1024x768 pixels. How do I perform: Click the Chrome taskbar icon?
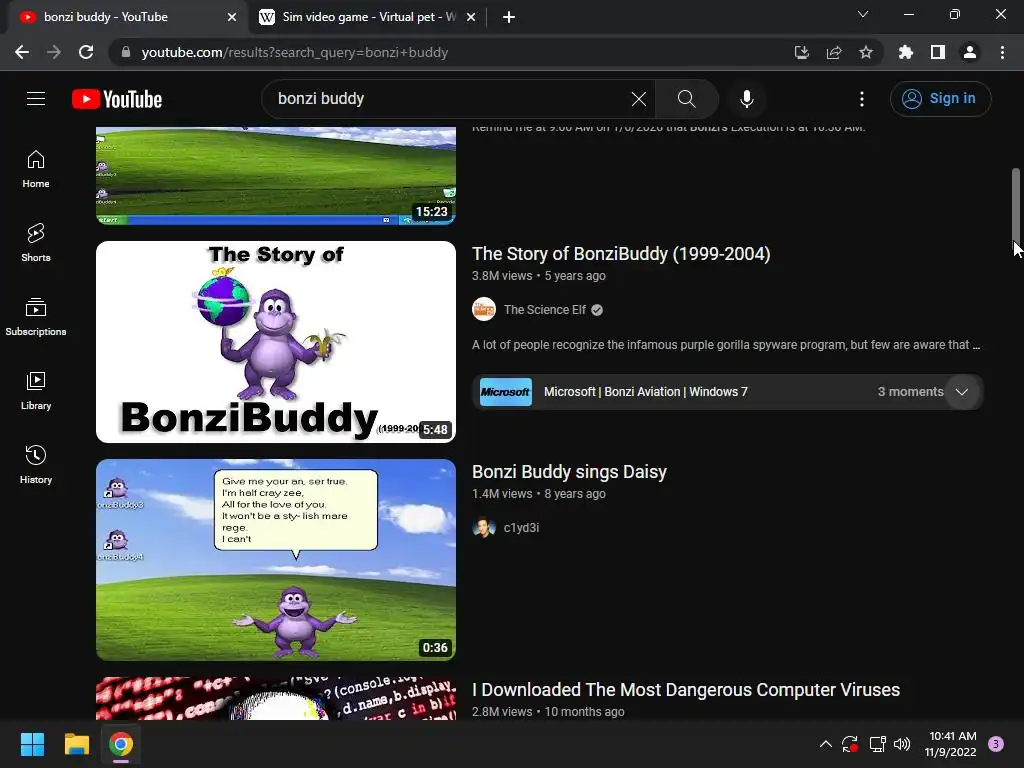point(121,744)
